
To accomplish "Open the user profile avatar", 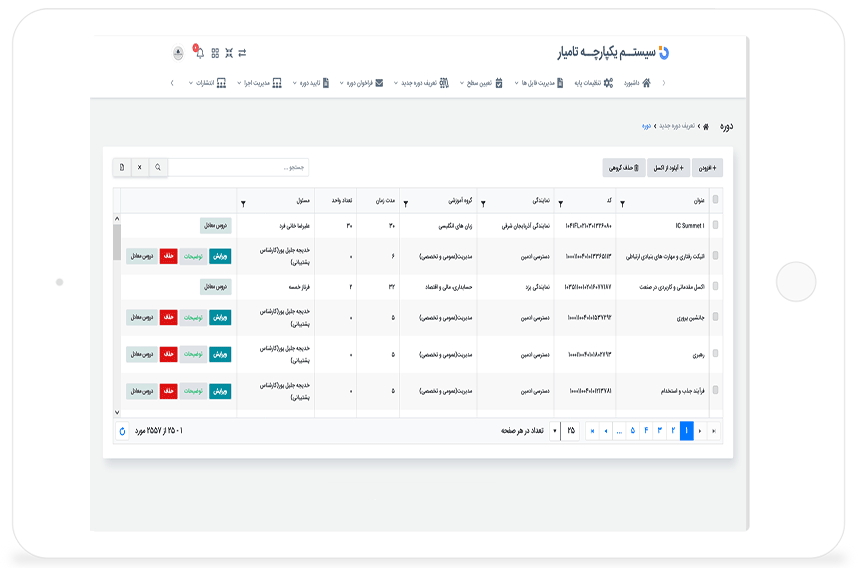I will pyautogui.click(x=179, y=53).
